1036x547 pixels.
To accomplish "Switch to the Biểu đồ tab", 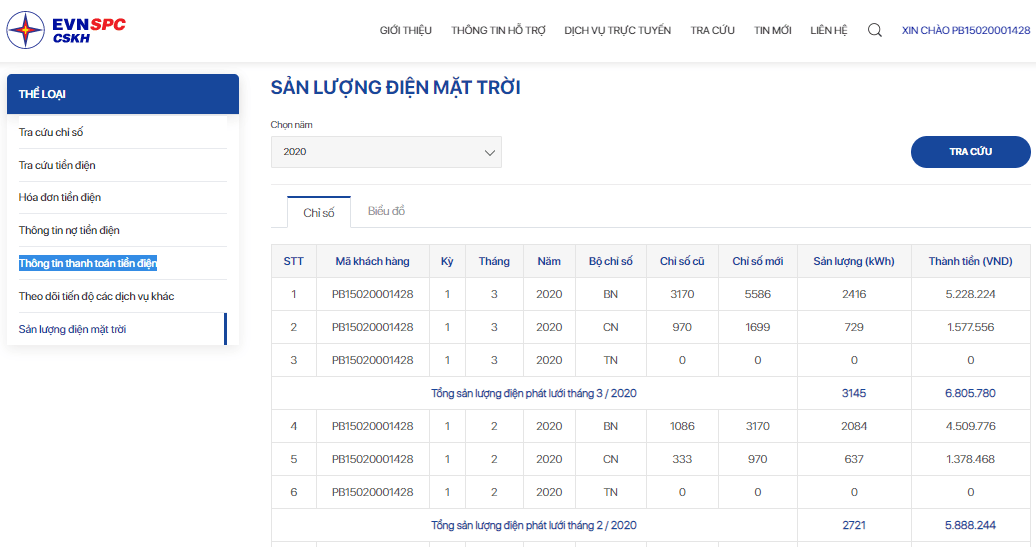I will [x=386, y=211].
